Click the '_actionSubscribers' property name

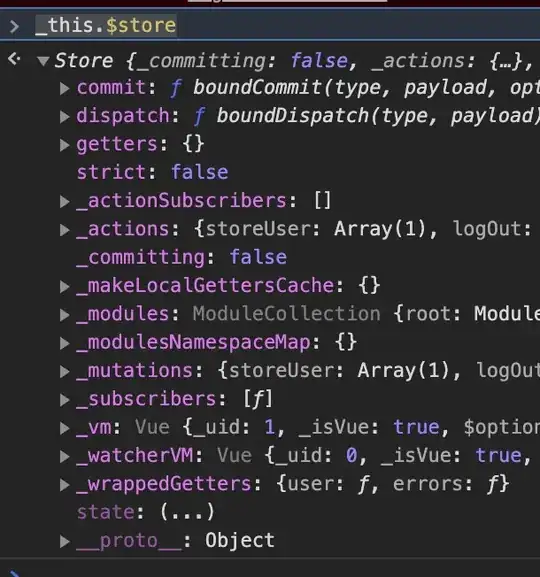(x=181, y=201)
